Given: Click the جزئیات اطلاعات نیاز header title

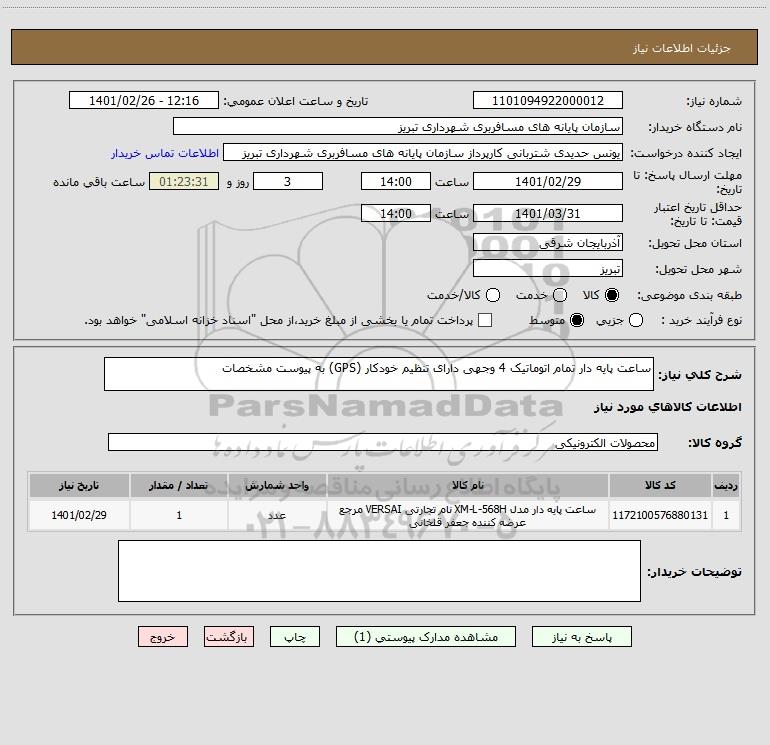Looking at the screenshot, I should (682, 48).
